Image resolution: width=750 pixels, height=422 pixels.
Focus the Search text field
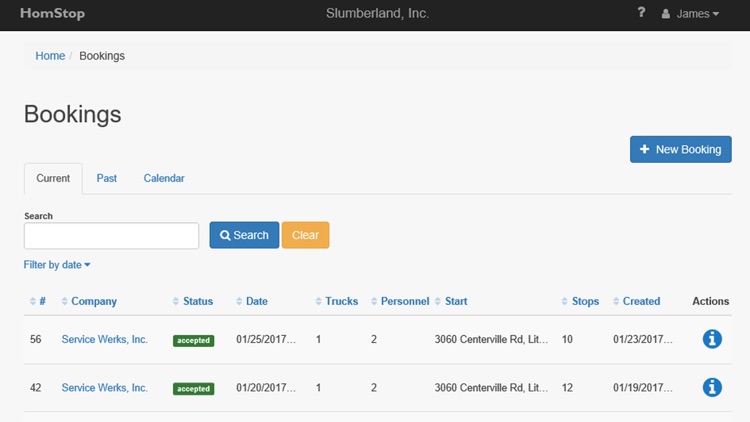pos(111,236)
